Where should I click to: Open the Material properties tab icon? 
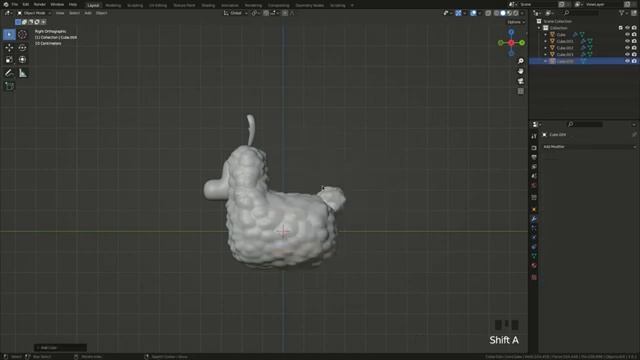(x=534, y=266)
